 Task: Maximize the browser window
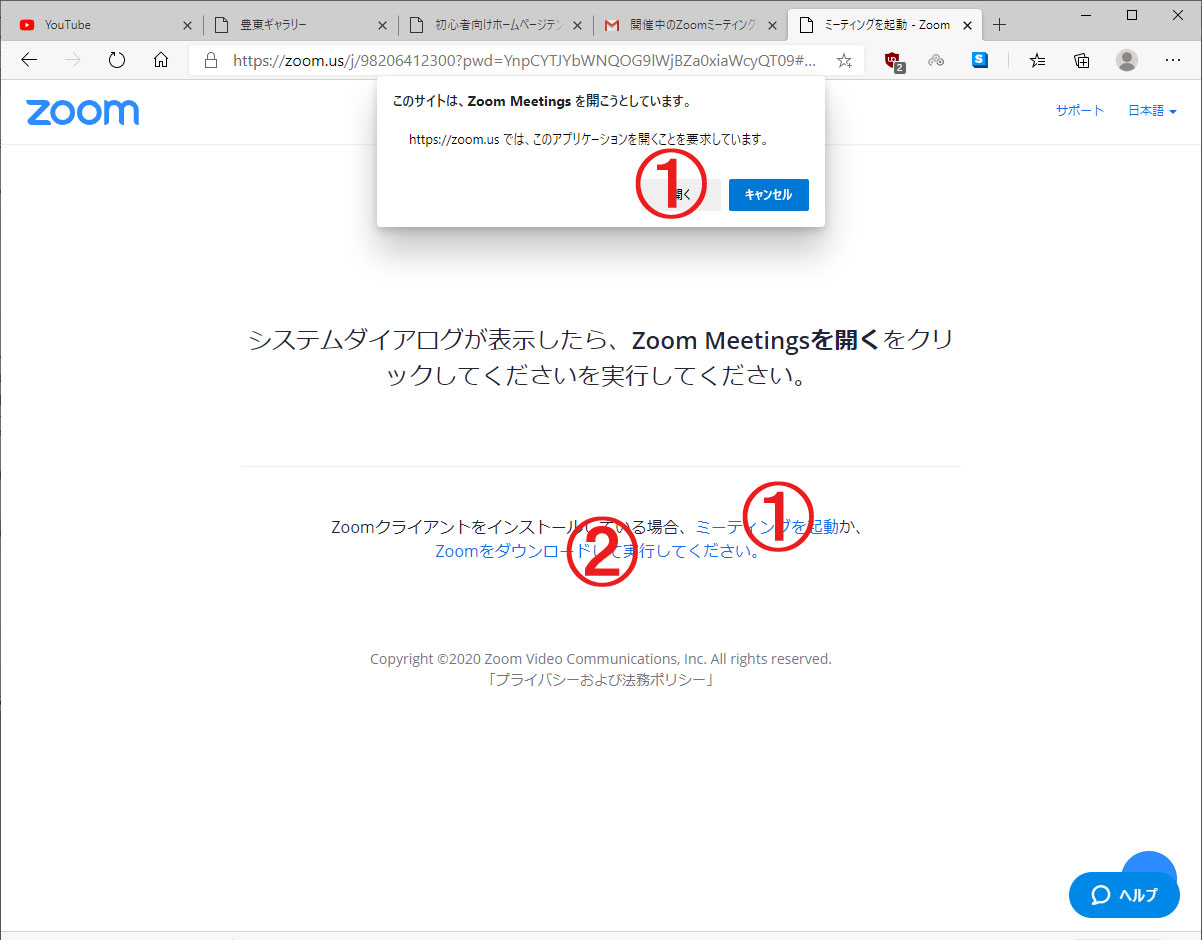[1132, 15]
